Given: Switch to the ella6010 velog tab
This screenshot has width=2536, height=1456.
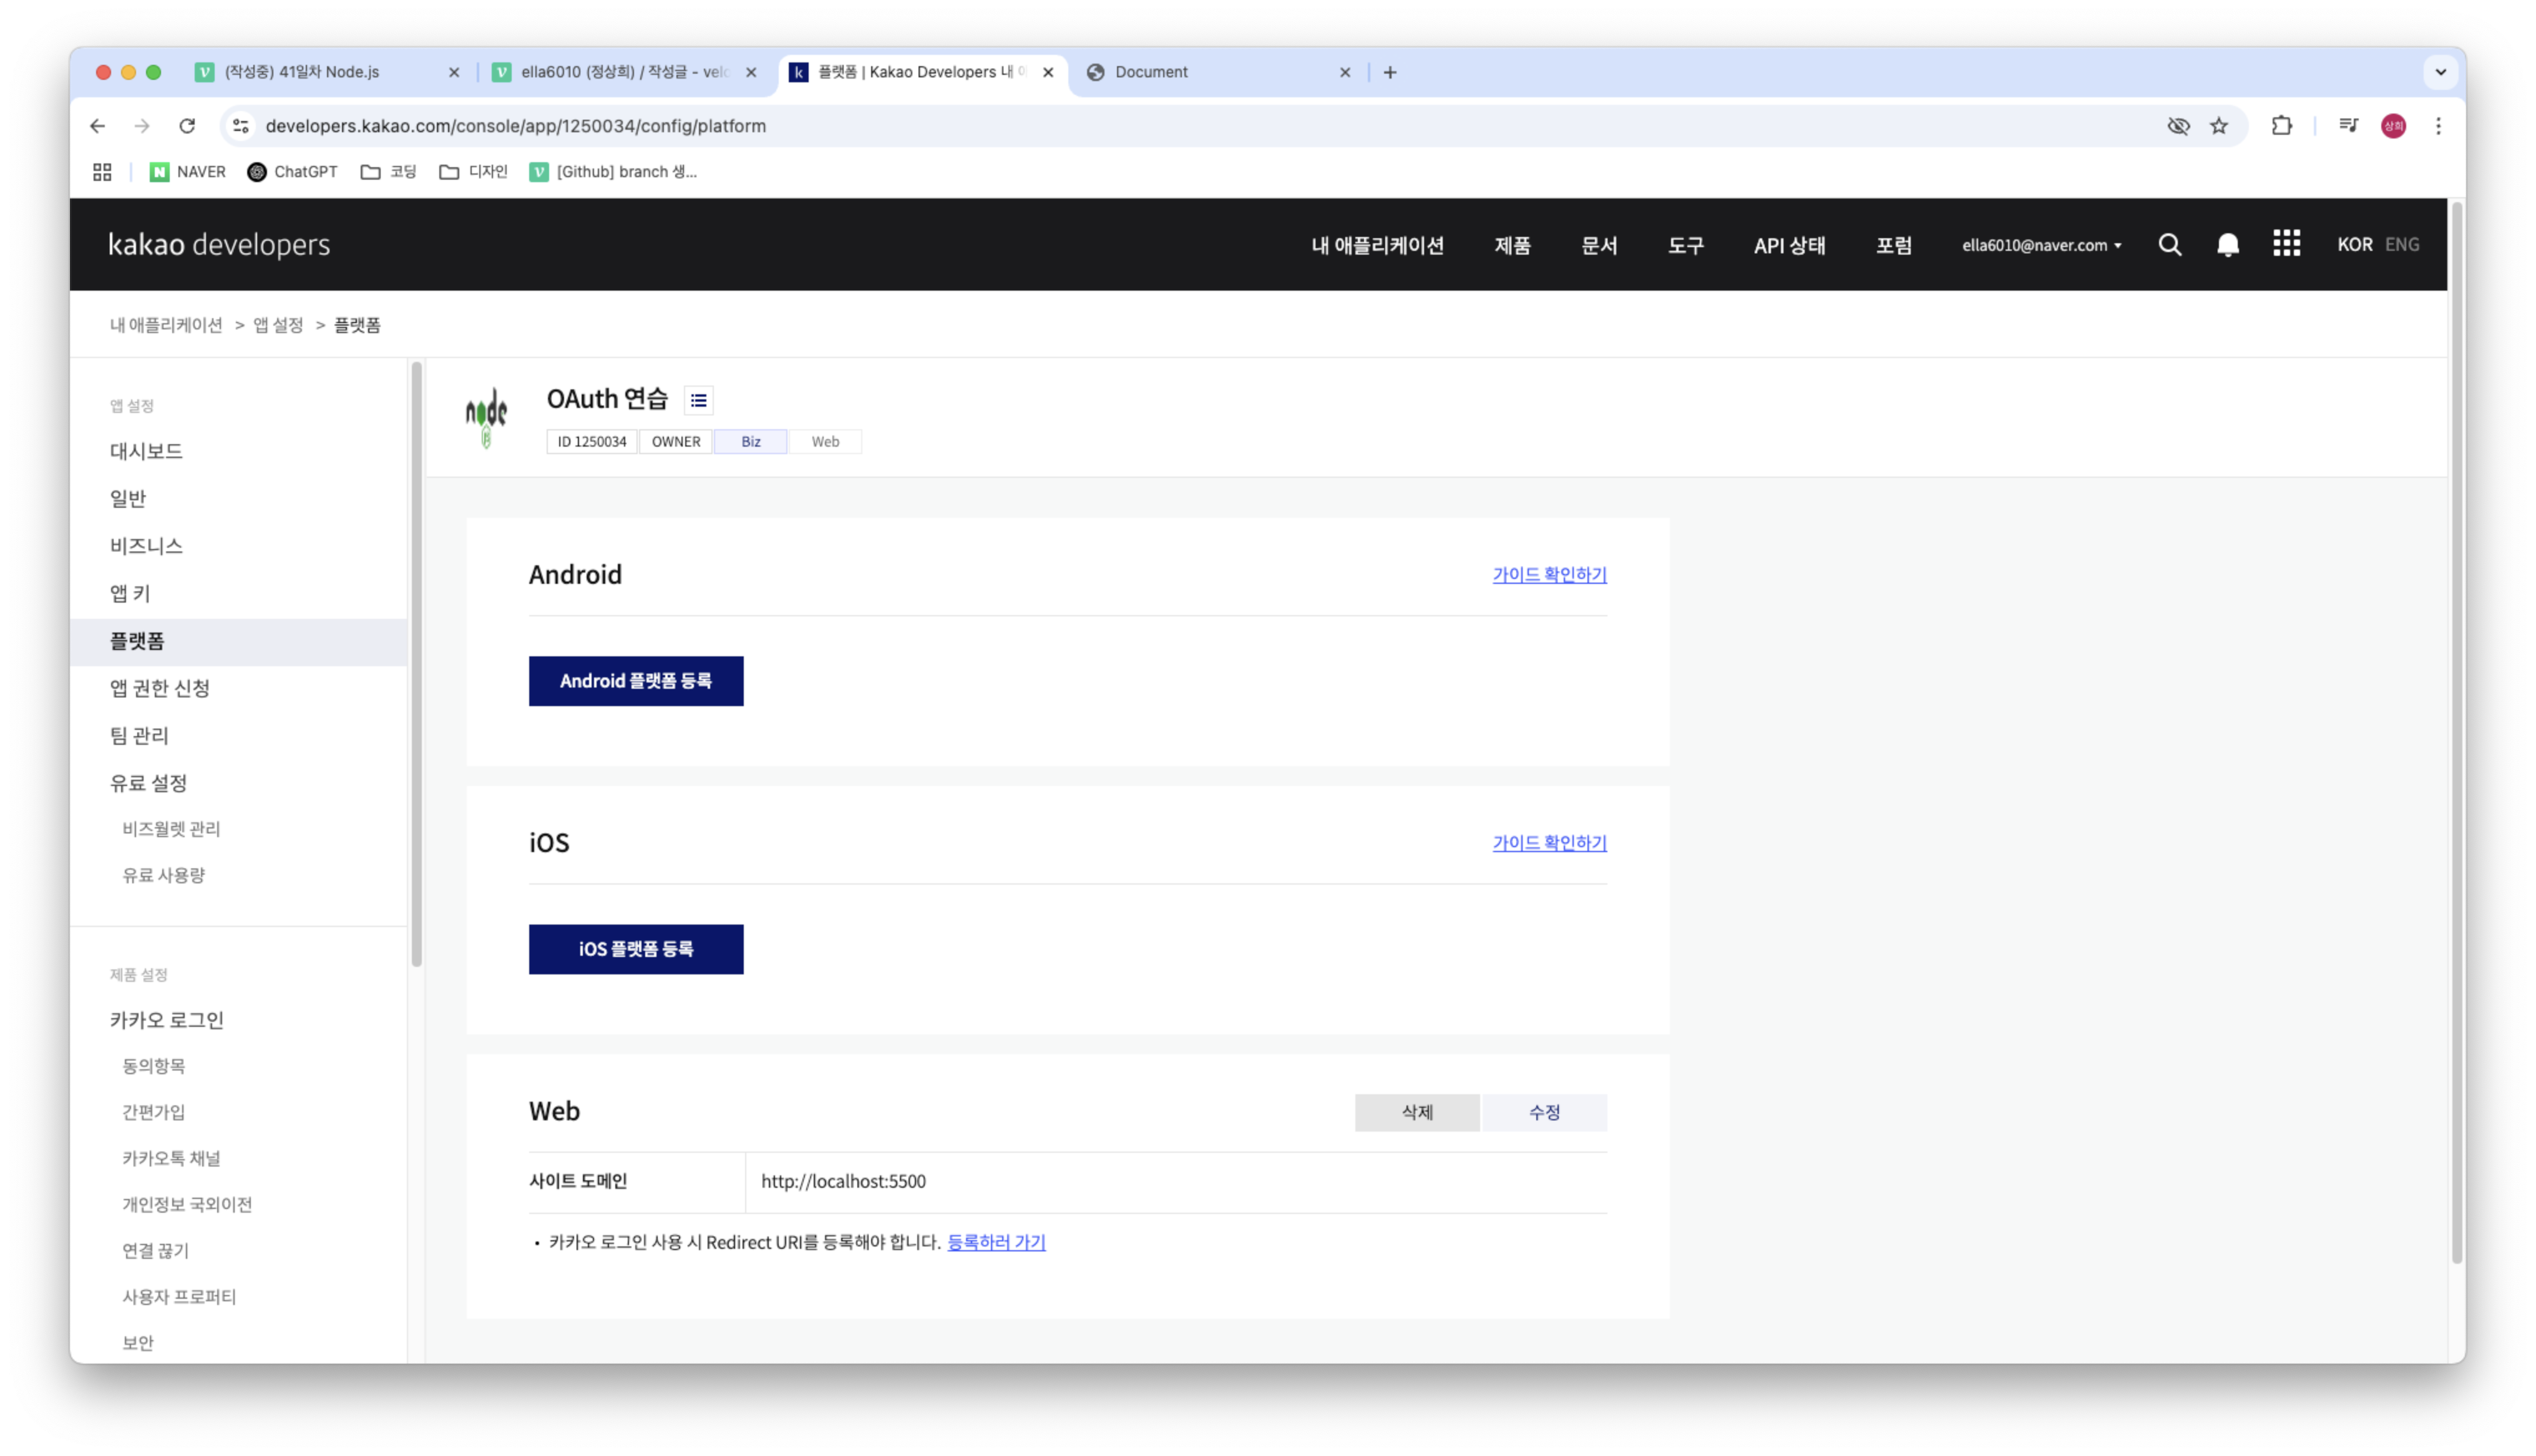Looking at the screenshot, I should (625, 72).
